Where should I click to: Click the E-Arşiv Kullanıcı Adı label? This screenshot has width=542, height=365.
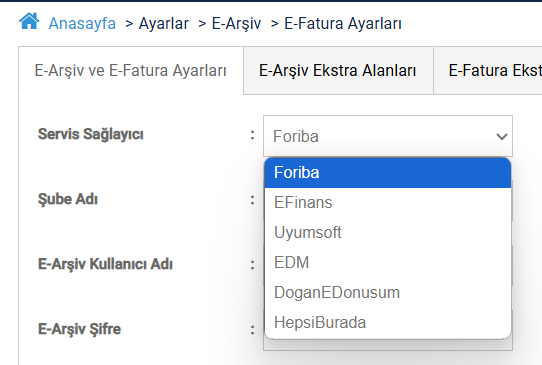coord(105,264)
